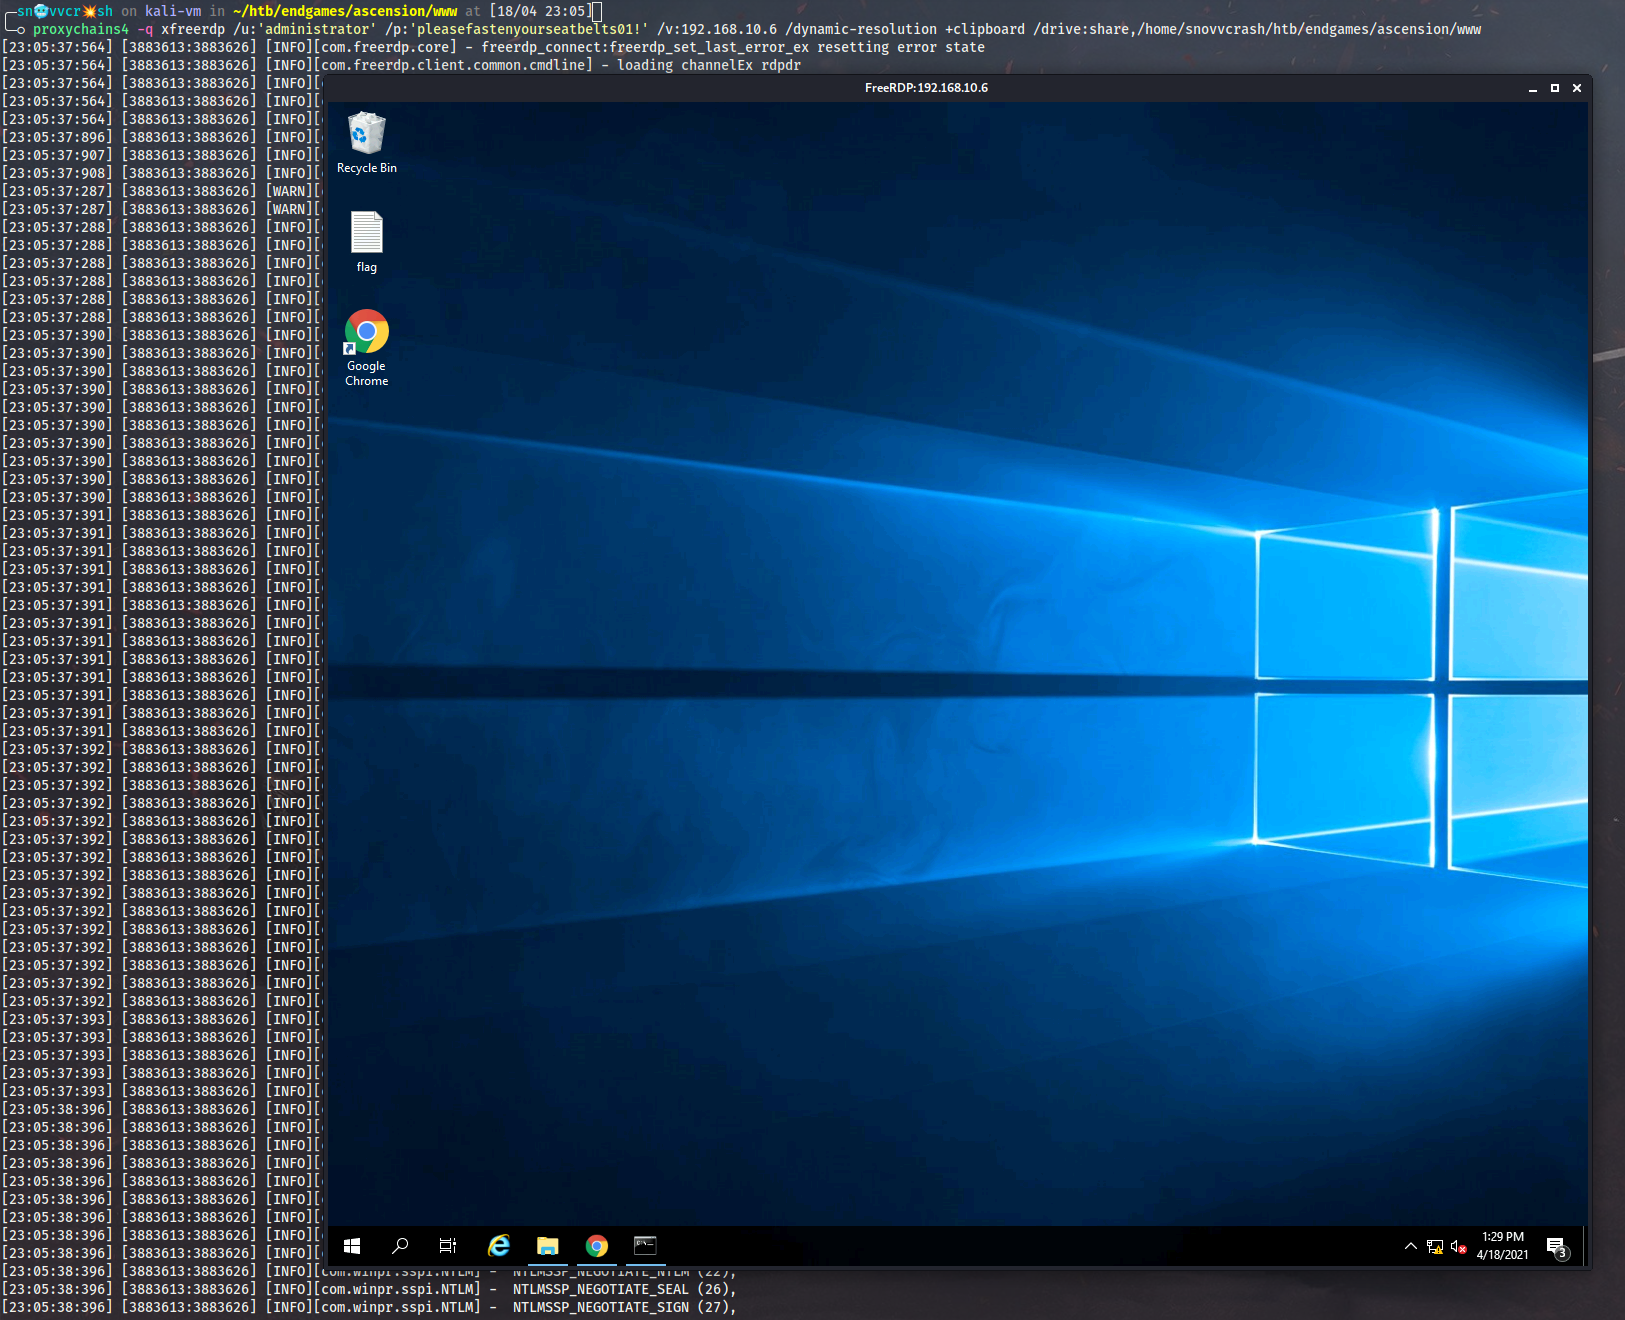
Task: Open File Explorer from the taskbar
Action: [547, 1246]
